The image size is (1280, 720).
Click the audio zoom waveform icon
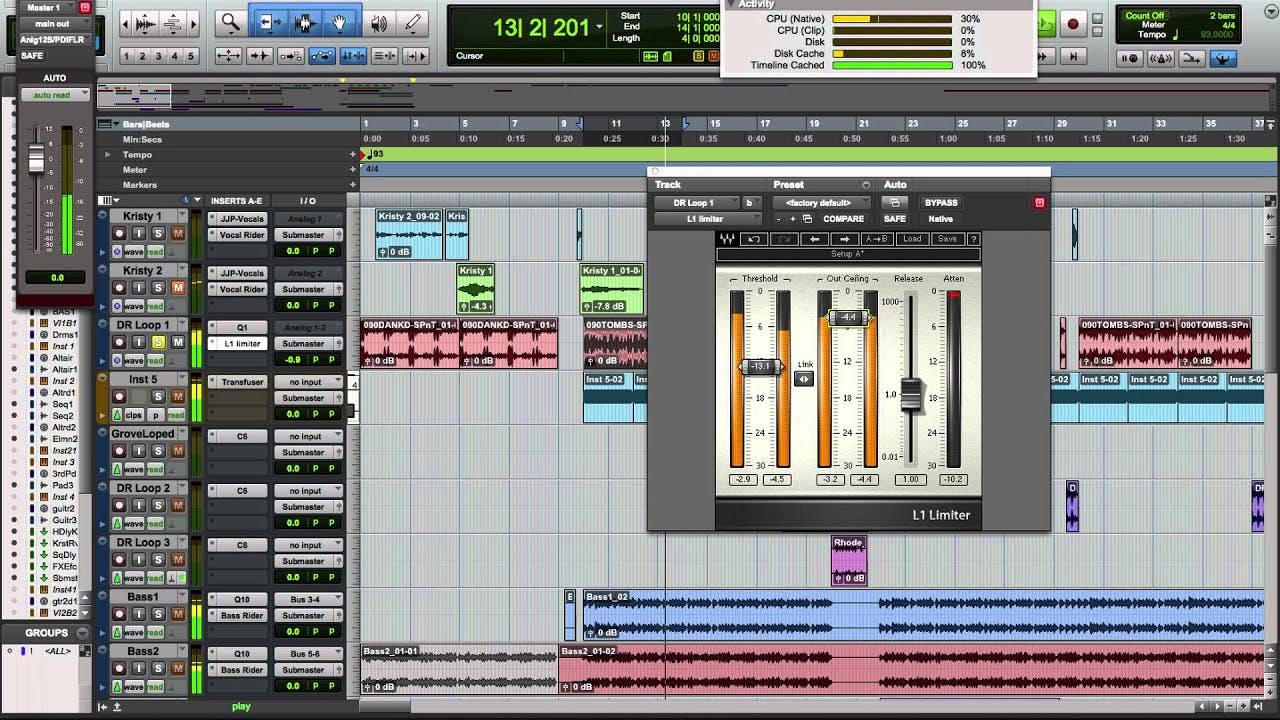point(145,22)
